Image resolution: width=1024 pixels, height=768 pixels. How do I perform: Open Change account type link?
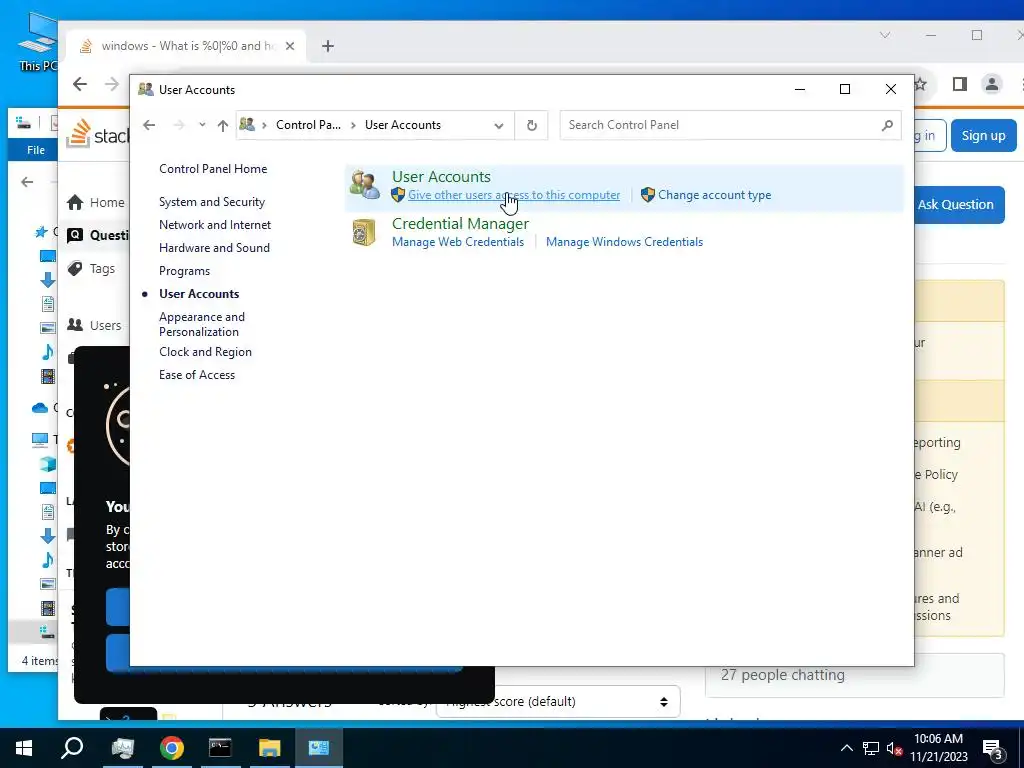click(714, 195)
